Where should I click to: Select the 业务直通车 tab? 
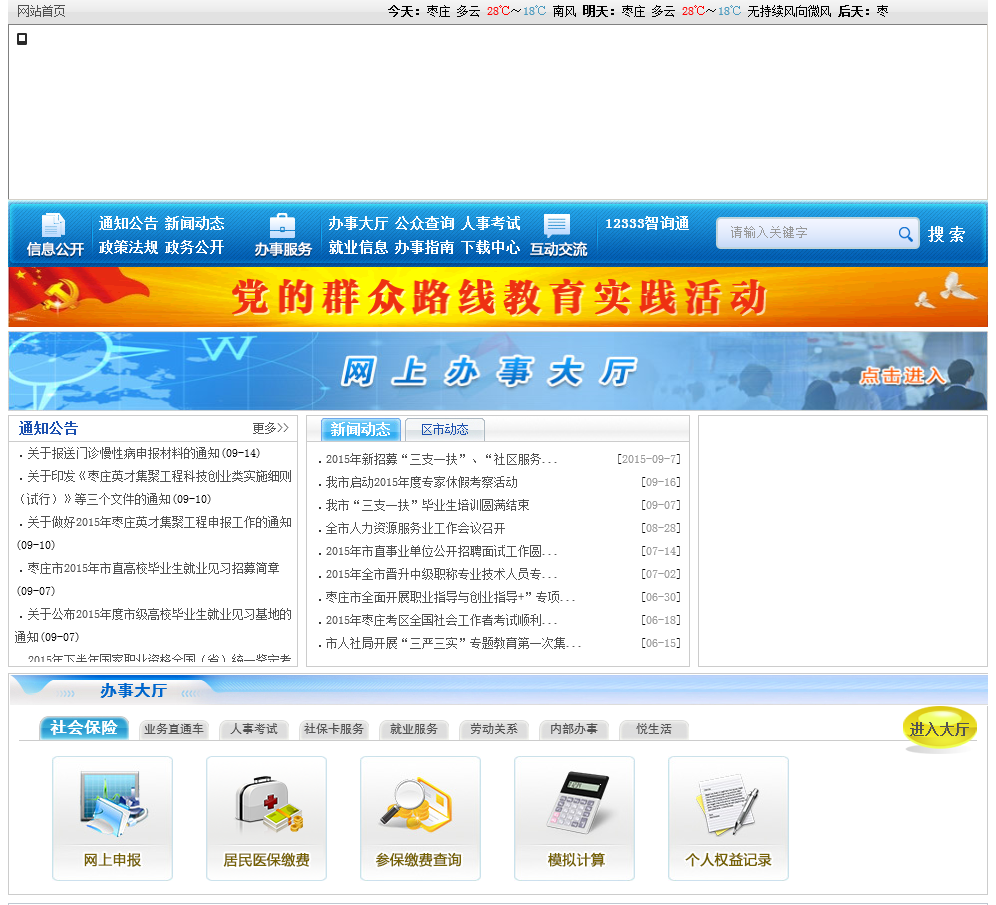click(x=173, y=729)
